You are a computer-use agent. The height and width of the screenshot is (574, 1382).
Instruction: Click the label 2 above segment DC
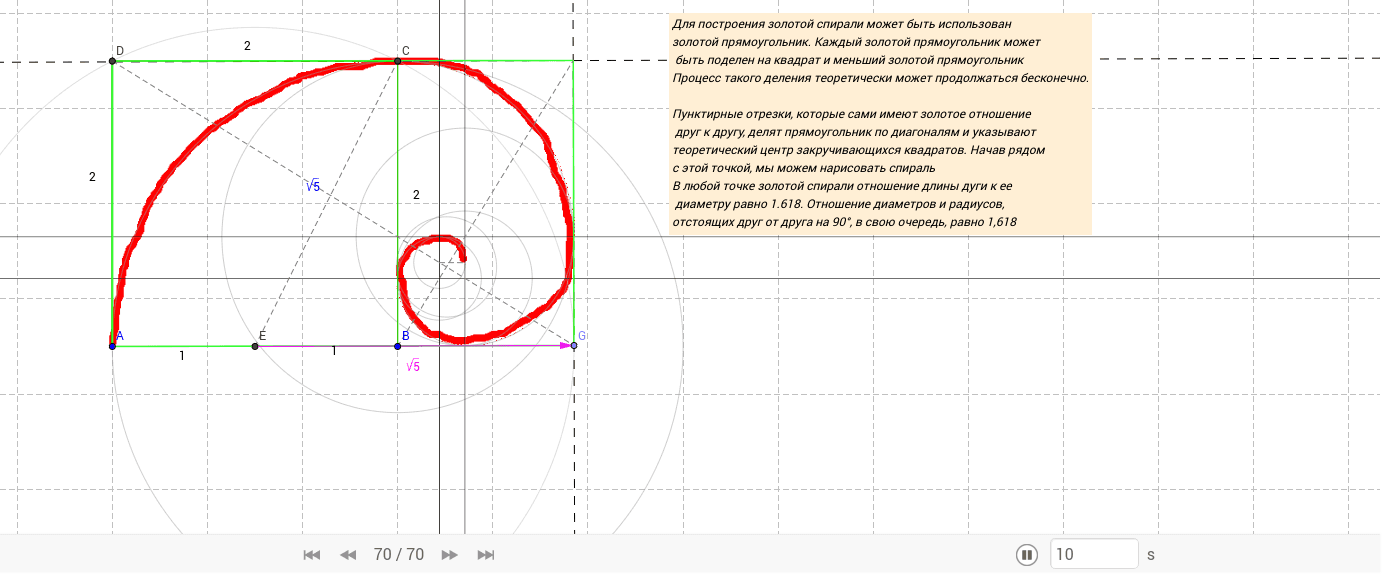247,46
